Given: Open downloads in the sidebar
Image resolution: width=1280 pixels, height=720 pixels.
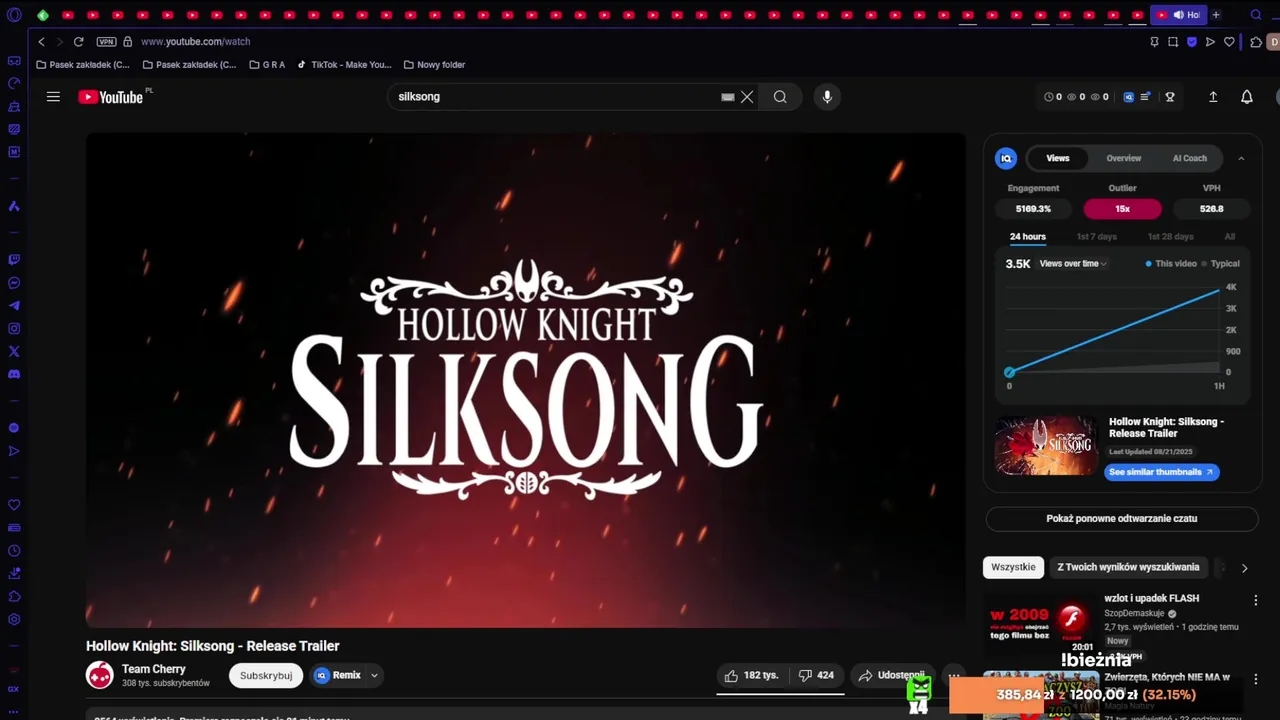Looking at the screenshot, I should tap(14, 574).
